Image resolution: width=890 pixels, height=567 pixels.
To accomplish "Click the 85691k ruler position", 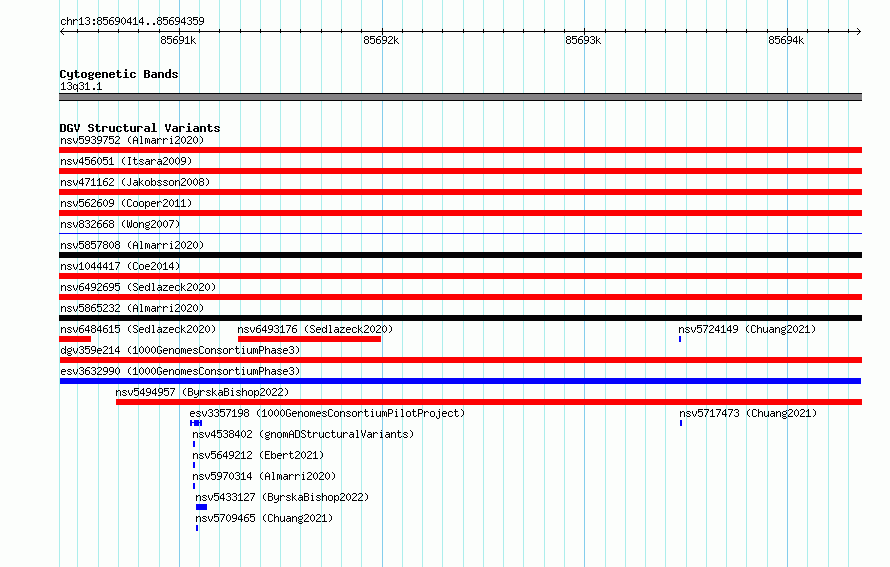I will pyautogui.click(x=178, y=40).
